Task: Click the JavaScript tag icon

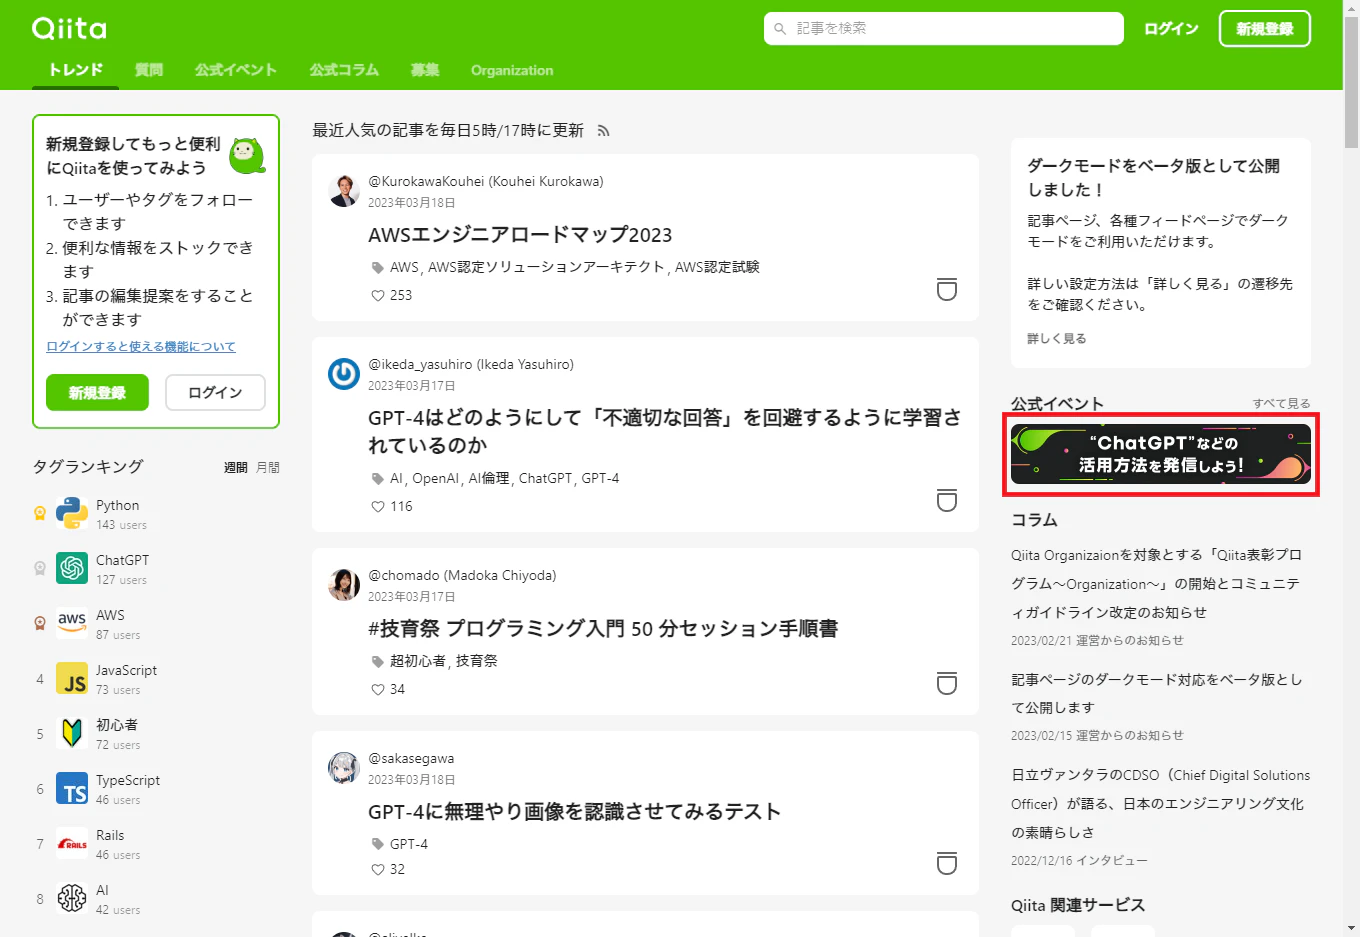Action: (72, 678)
